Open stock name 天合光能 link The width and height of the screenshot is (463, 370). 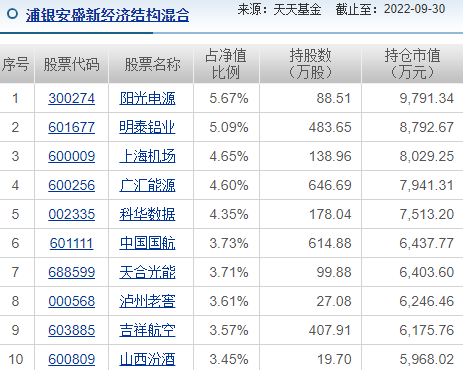tap(147, 272)
